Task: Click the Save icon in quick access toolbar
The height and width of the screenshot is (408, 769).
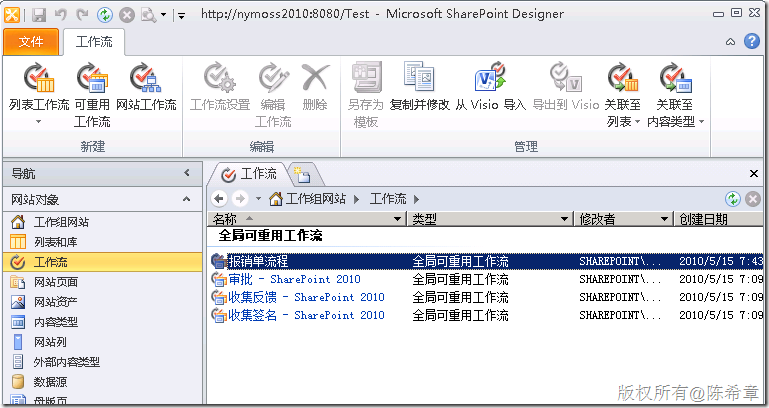Action: coord(39,15)
